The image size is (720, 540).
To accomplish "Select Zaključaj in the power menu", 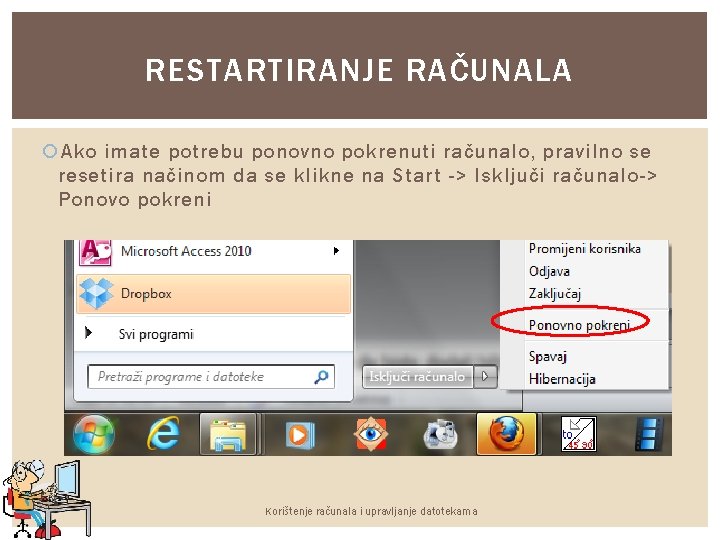I will pyautogui.click(x=555, y=293).
